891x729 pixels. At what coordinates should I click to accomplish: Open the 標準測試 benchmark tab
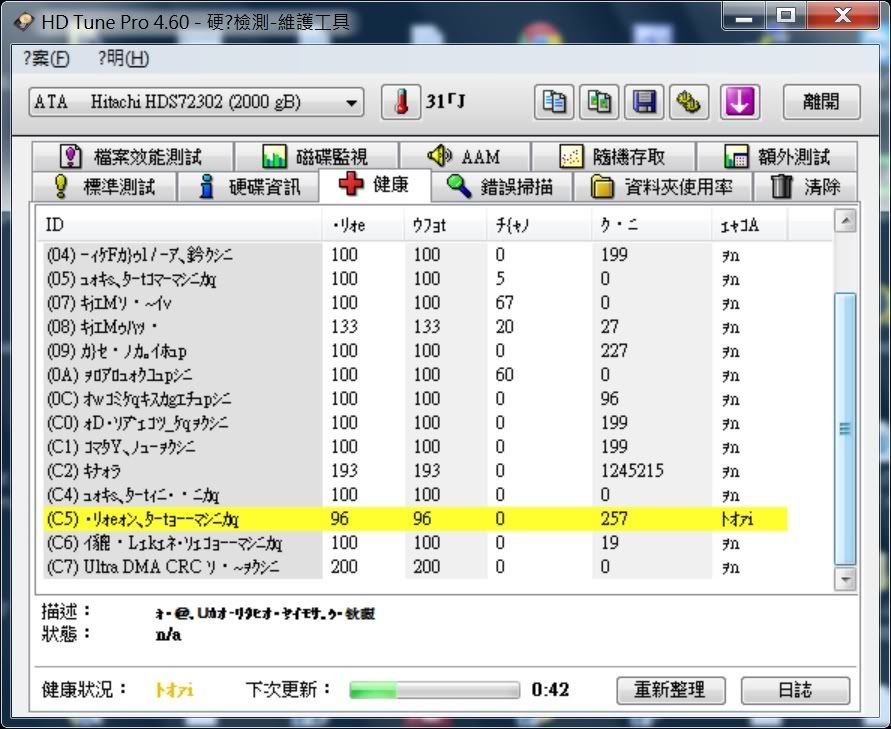104,186
